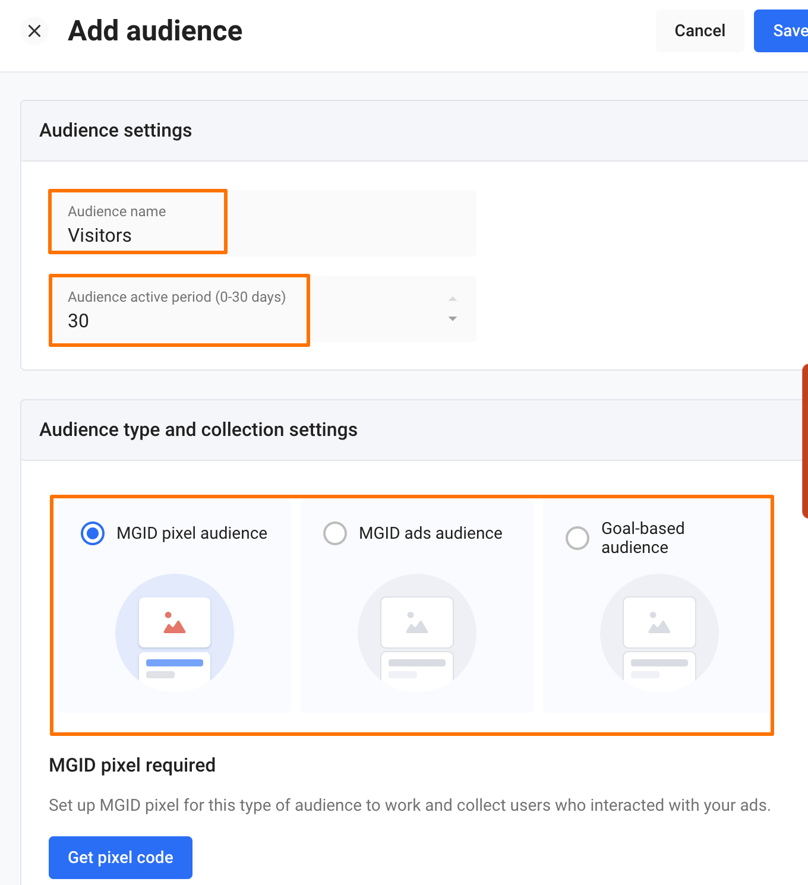Click the Get pixel code button
The width and height of the screenshot is (808, 885).
[x=120, y=857]
